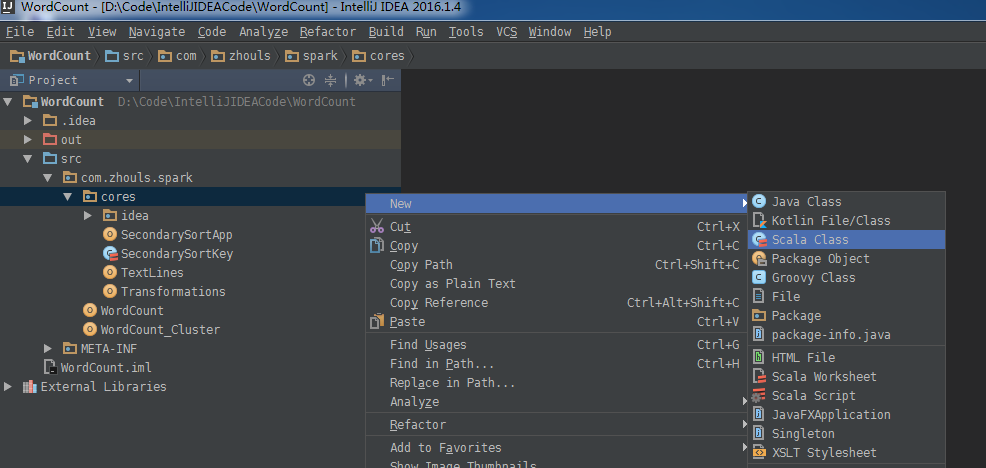Click the Singleton template icon
The height and width of the screenshot is (468, 986).
[760, 433]
